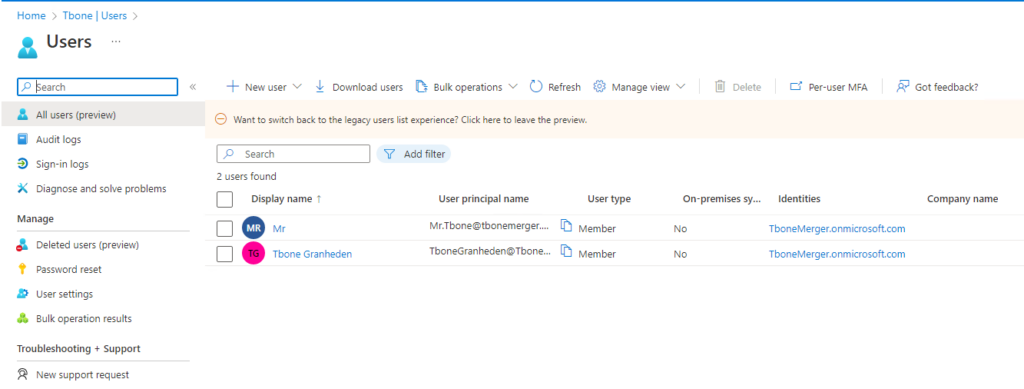1024x389 pixels.
Task: Focus the sidebar Search box
Action: [97, 87]
